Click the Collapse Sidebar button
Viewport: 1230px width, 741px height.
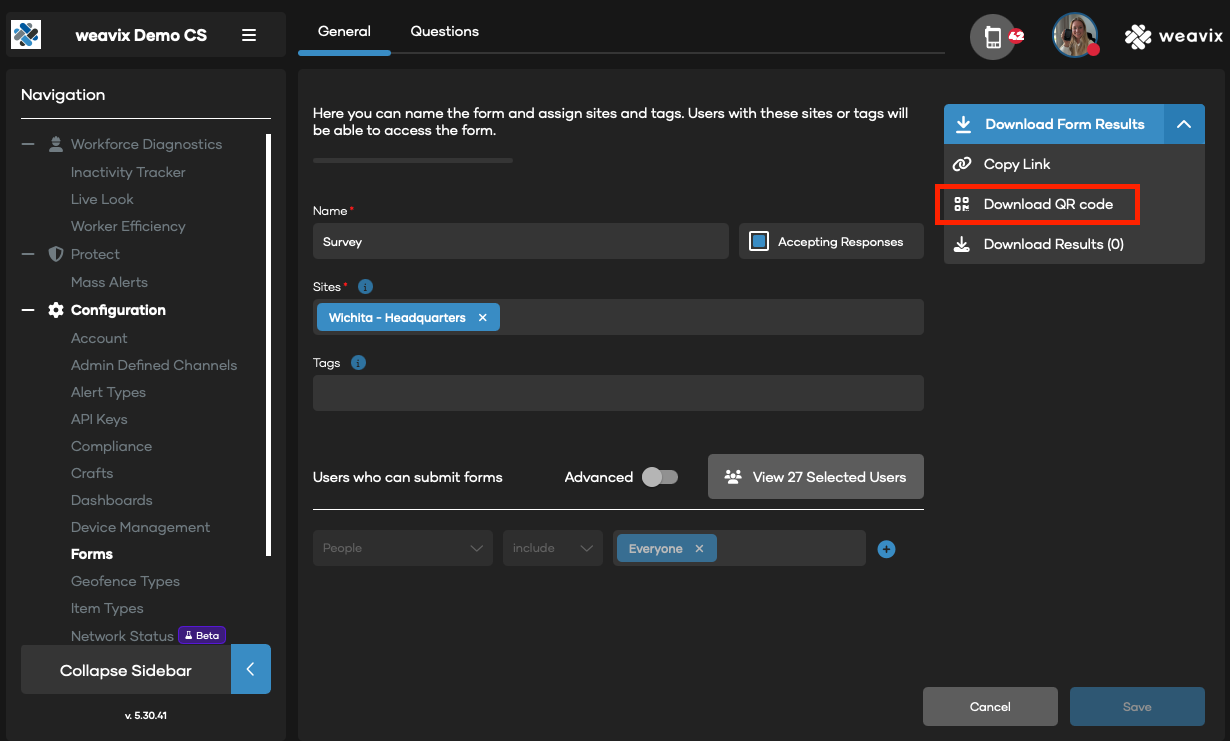pos(126,669)
